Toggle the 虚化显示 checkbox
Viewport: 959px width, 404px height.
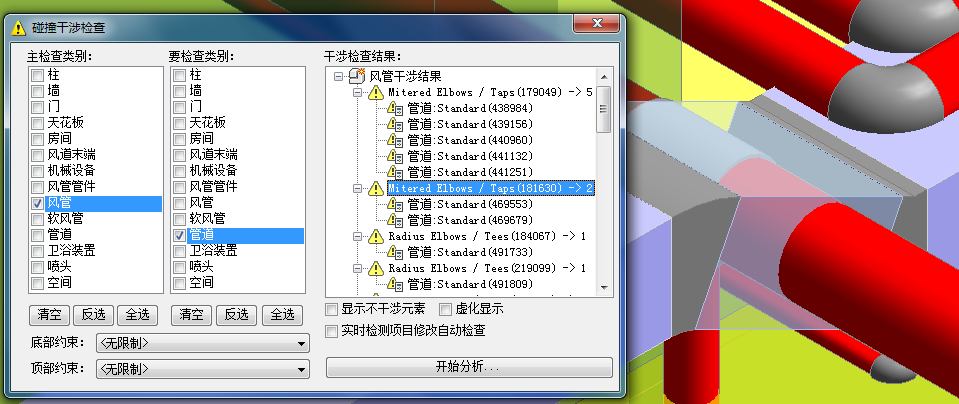[446, 309]
